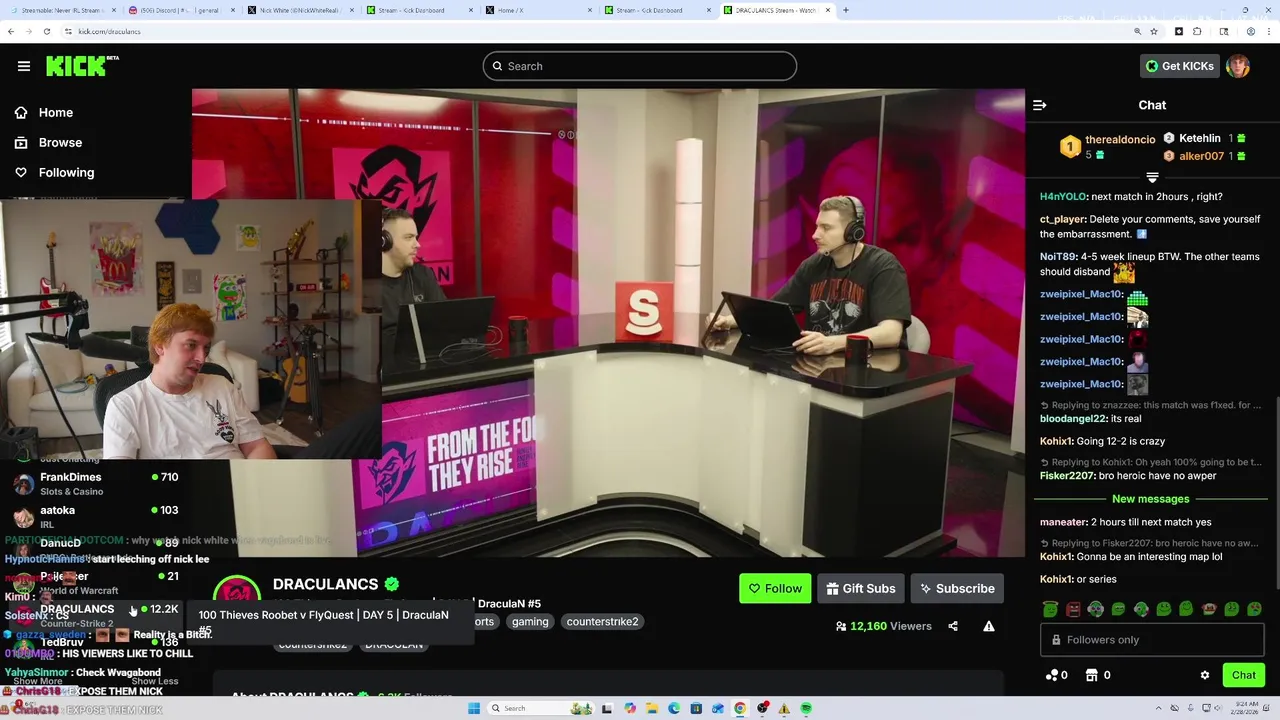Screen dimensions: 1280x720
Task: Click the gaming tag
Action: coord(530,621)
